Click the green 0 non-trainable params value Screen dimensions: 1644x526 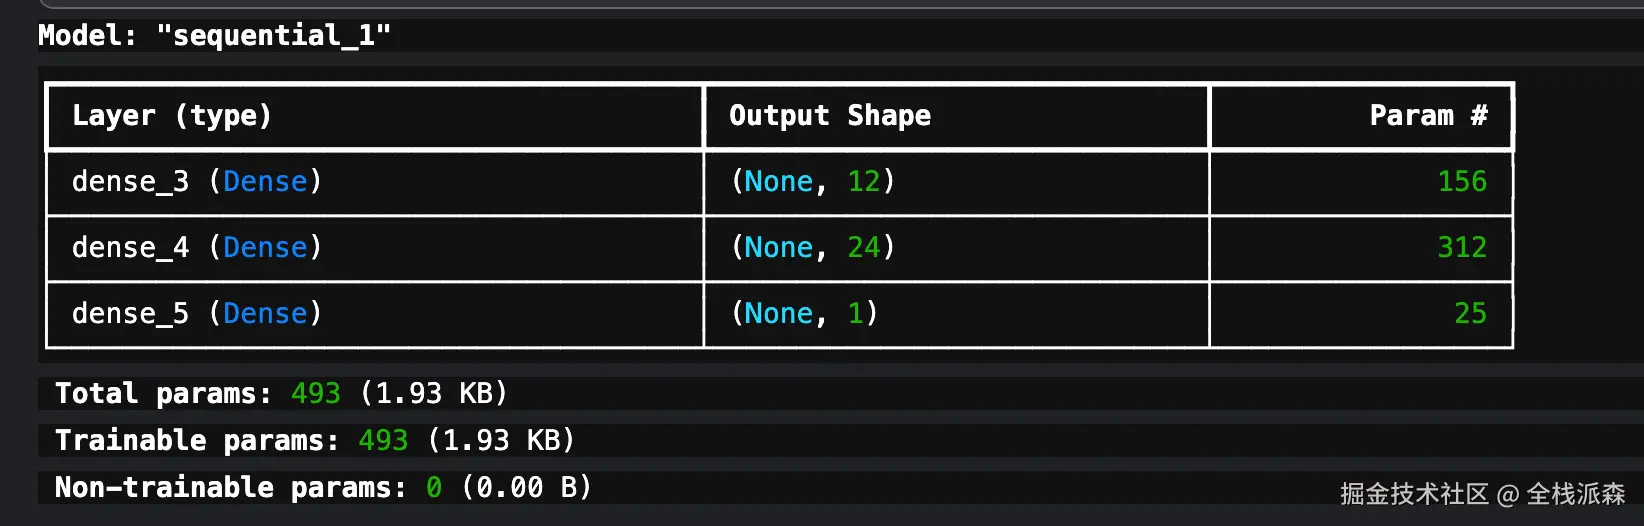433,488
